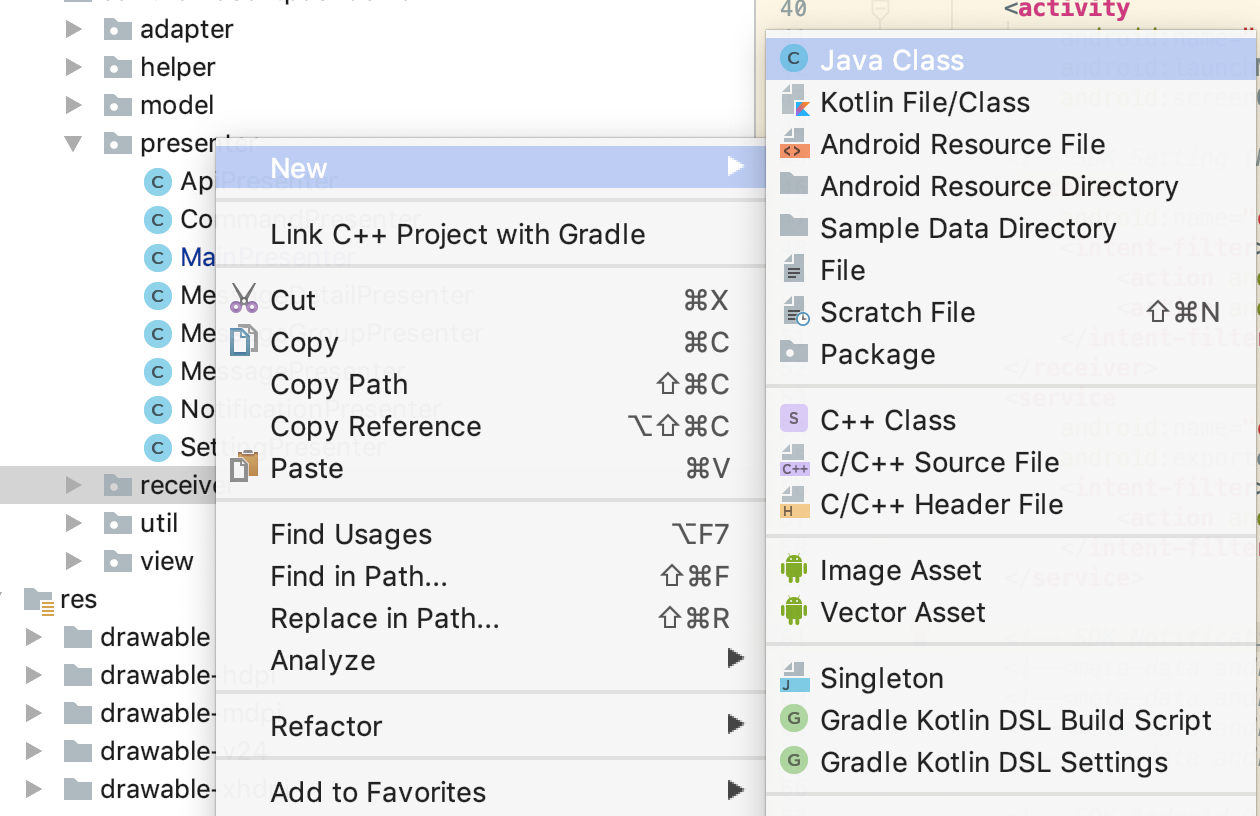Collapse the presenter package tree node

pyautogui.click(x=73, y=143)
